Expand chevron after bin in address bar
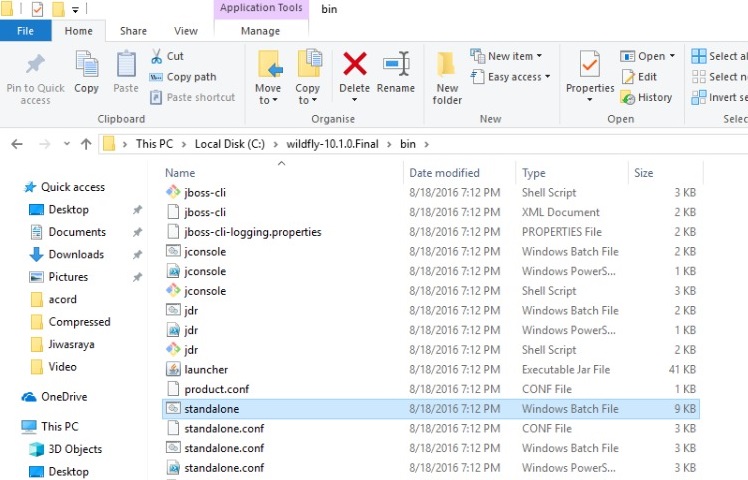The height and width of the screenshot is (480, 748). (x=426, y=144)
